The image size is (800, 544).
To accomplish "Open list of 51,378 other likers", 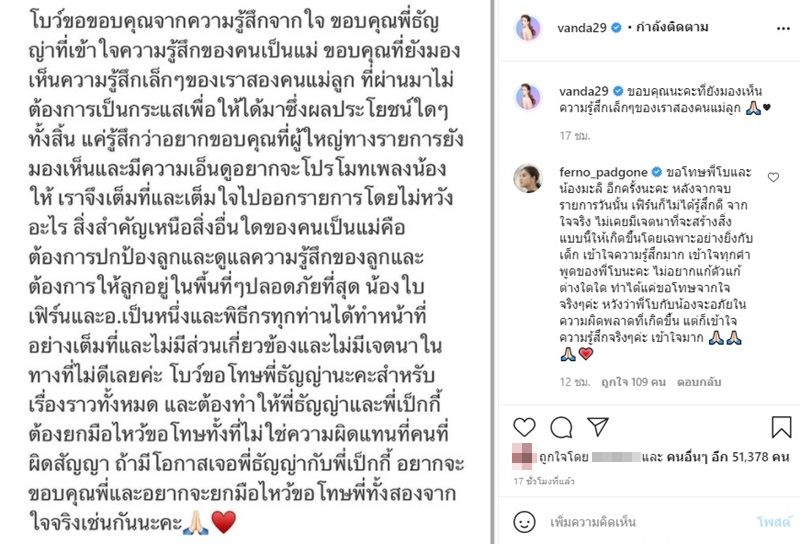I will click(x=728, y=457).
